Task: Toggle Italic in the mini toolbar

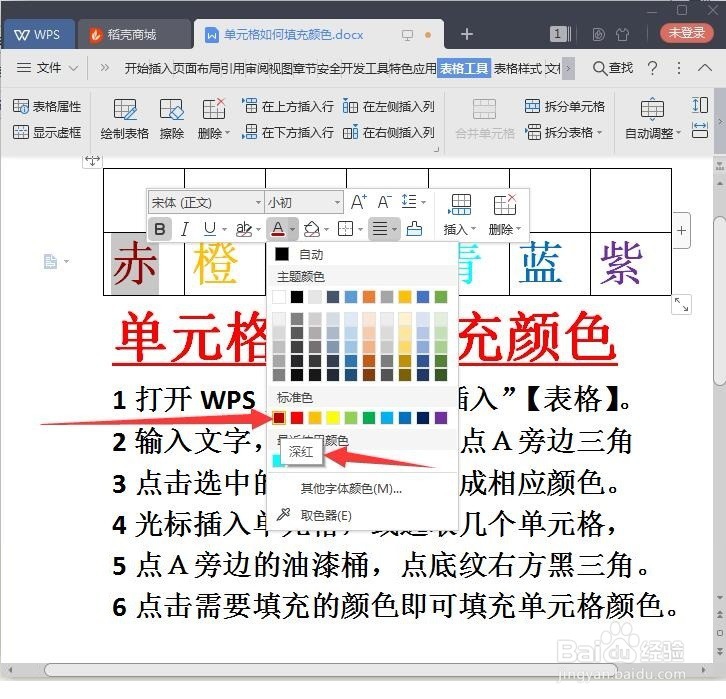Action: tap(185, 229)
